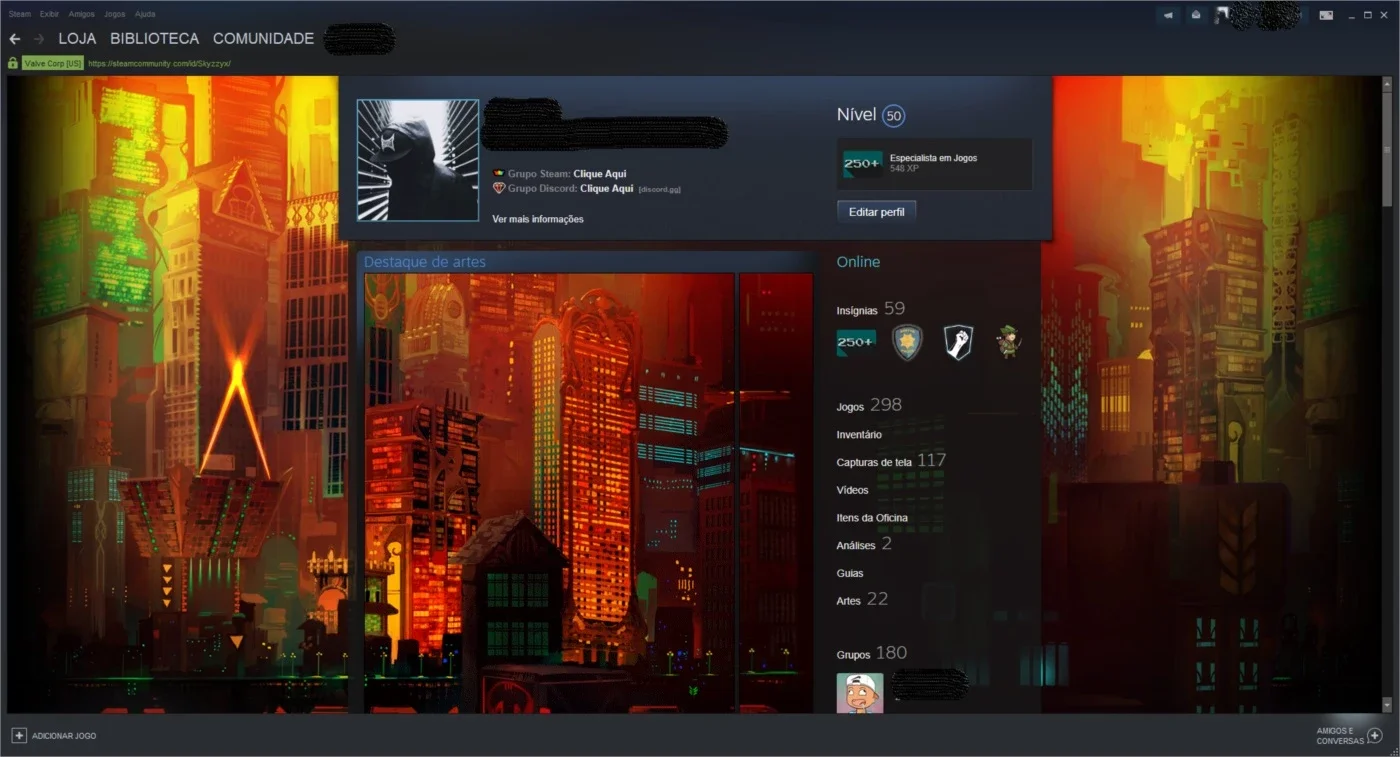Click the Online status text

pyautogui.click(x=858, y=262)
